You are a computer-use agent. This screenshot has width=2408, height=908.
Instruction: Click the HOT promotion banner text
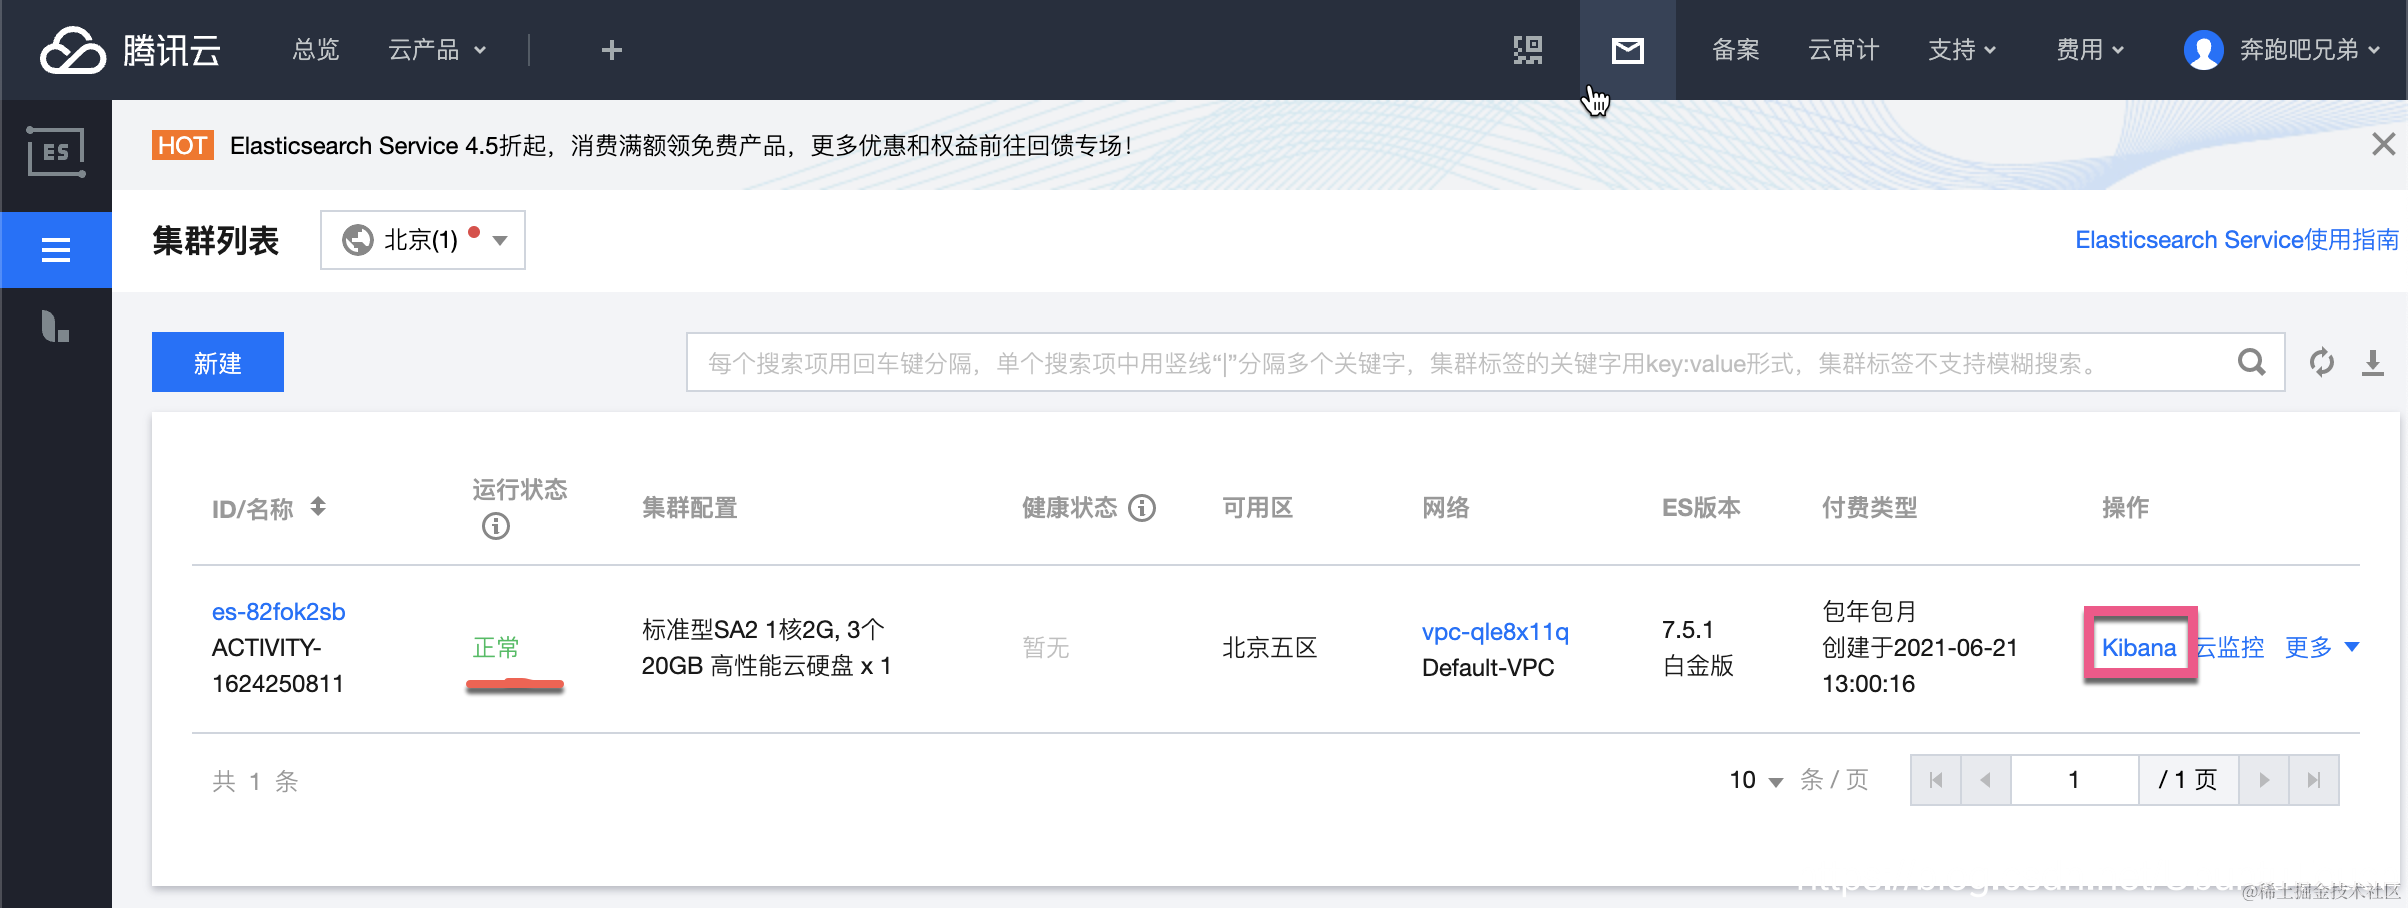point(680,146)
